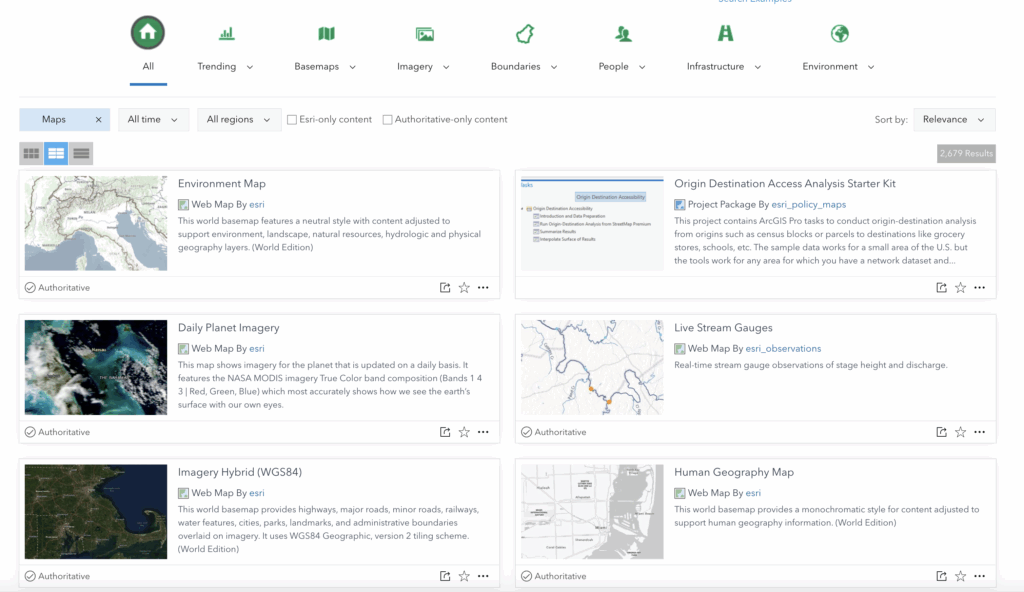
Task: Click the Basemaps map icon
Action: (326, 34)
